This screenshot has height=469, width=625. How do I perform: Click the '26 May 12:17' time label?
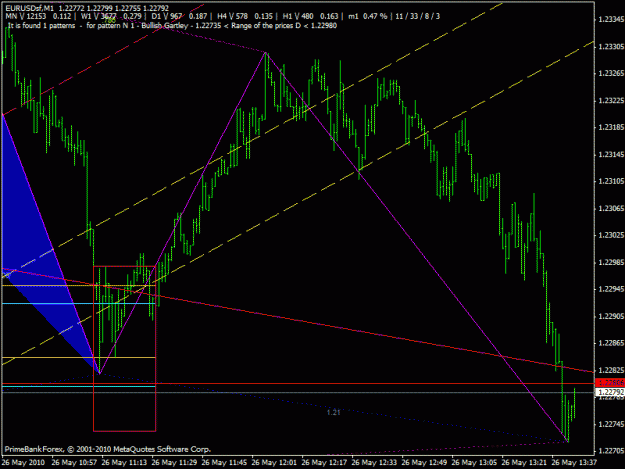coord(324,463)
